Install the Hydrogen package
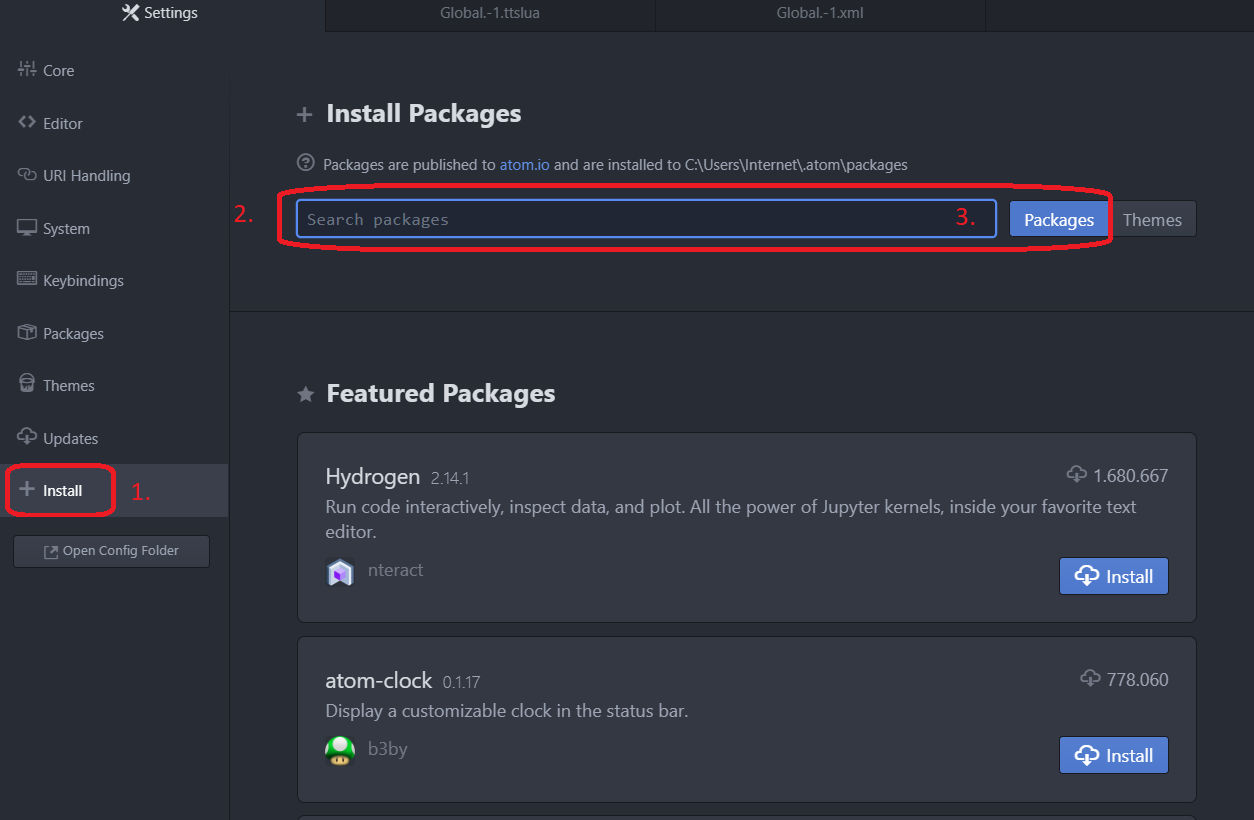The image size is (1254, 820). click(1114, 576)
